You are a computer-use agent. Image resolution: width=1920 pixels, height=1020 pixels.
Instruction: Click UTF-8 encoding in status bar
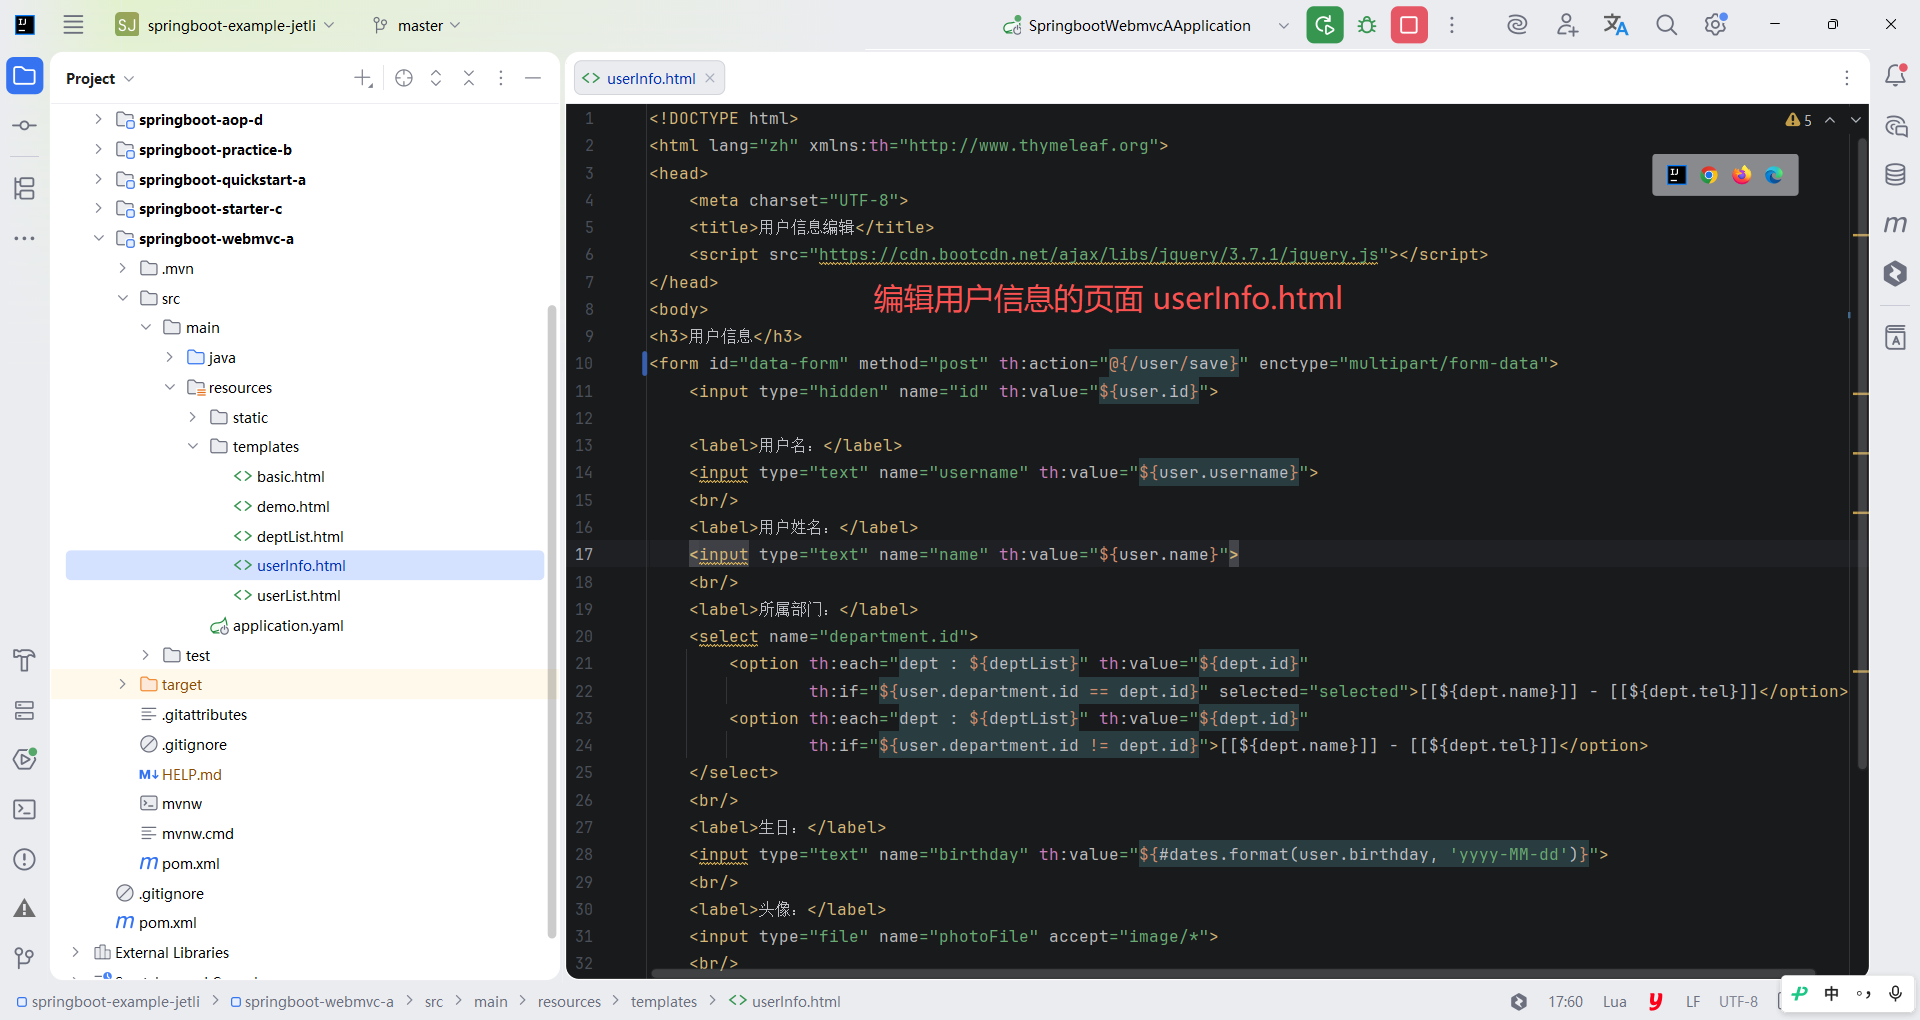(1738, 1001)
